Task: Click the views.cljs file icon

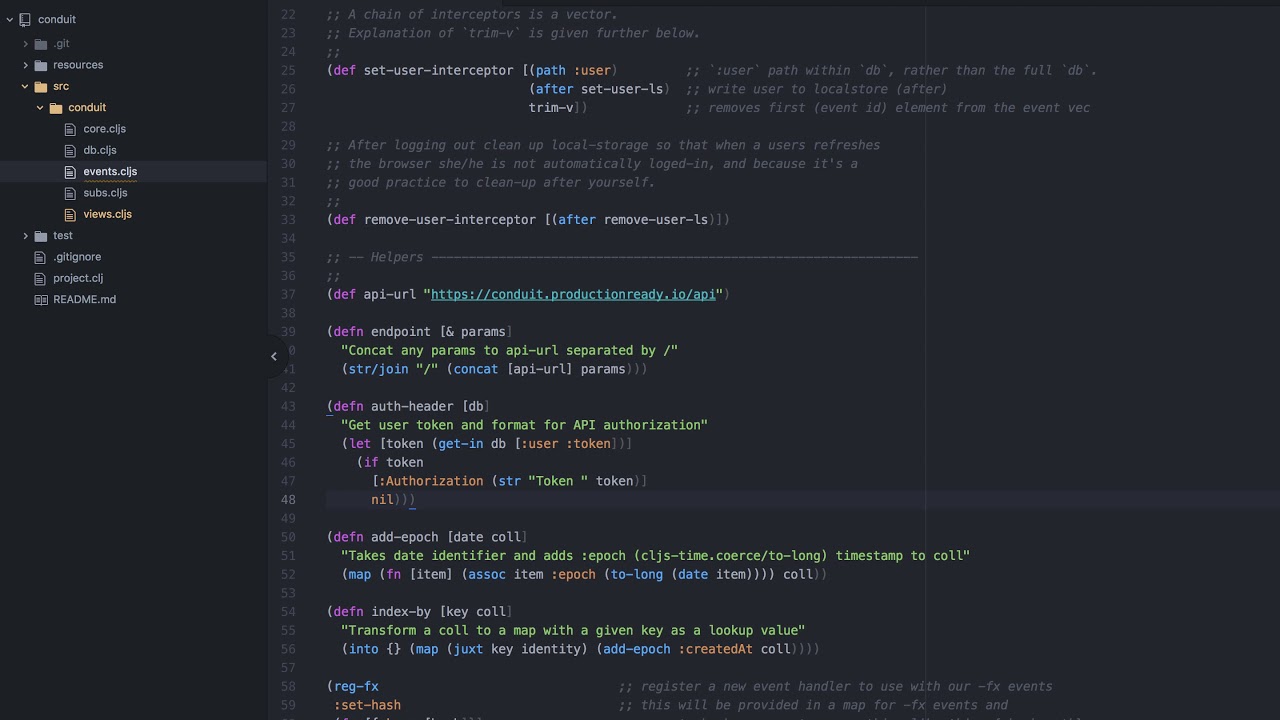Action: coord(70,214)
